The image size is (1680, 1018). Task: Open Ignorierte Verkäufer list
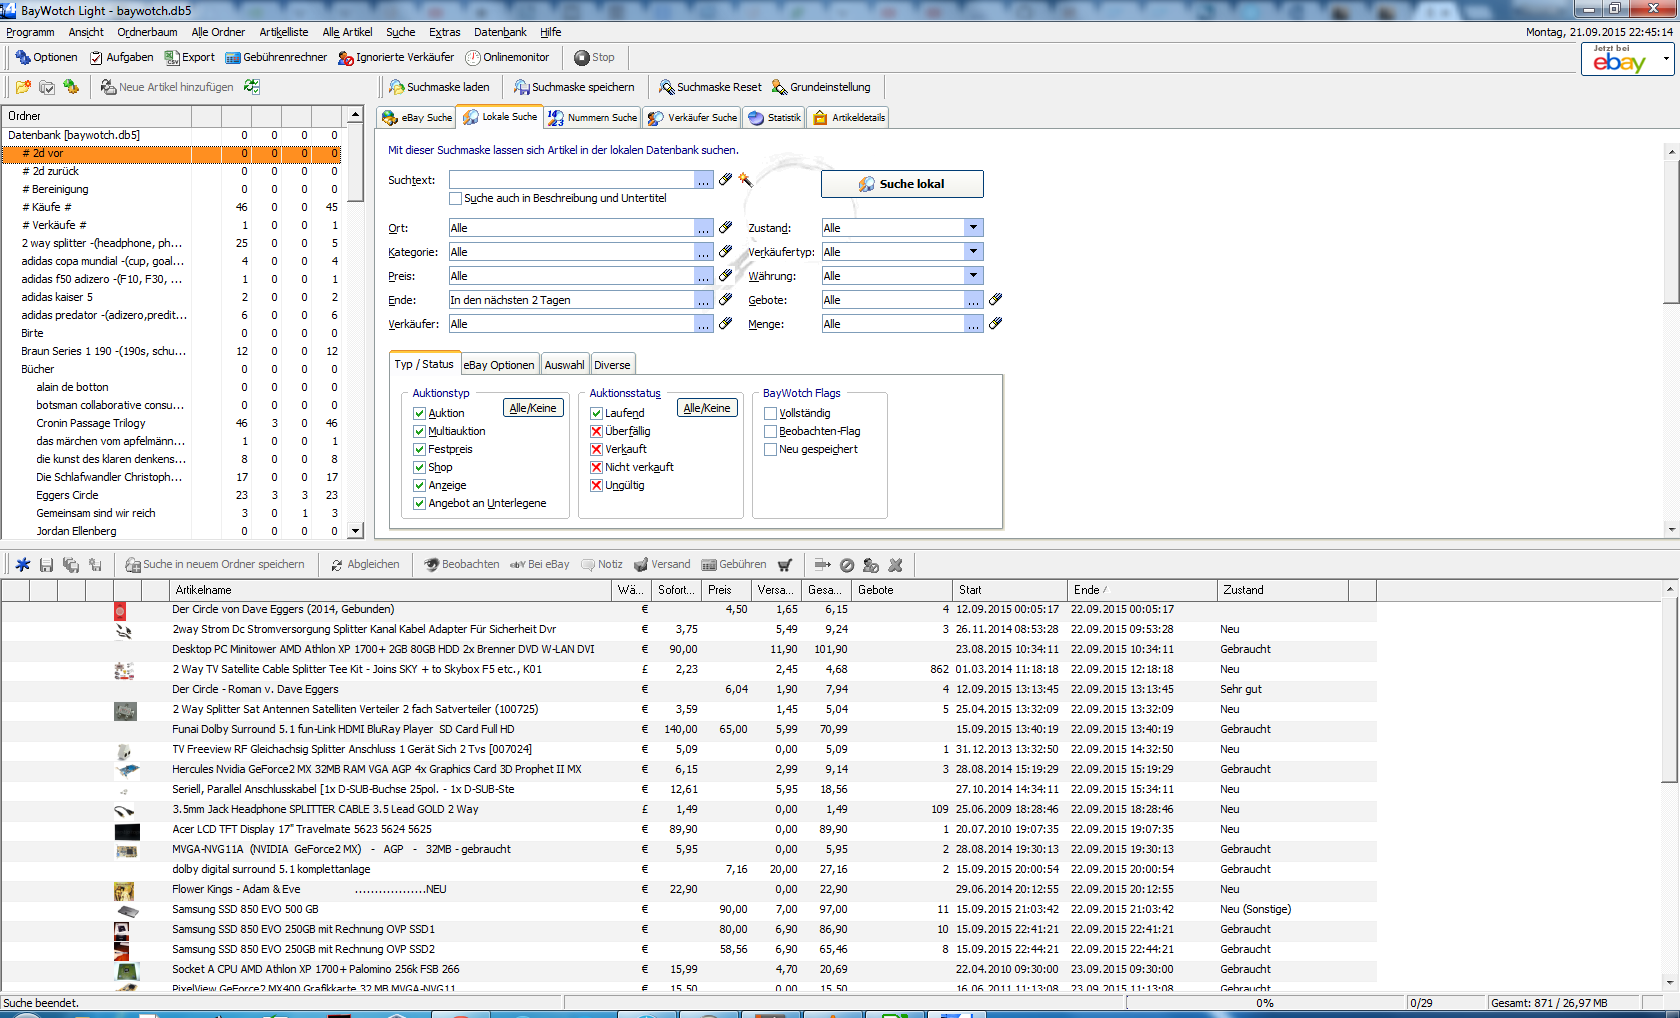(396, 58)
